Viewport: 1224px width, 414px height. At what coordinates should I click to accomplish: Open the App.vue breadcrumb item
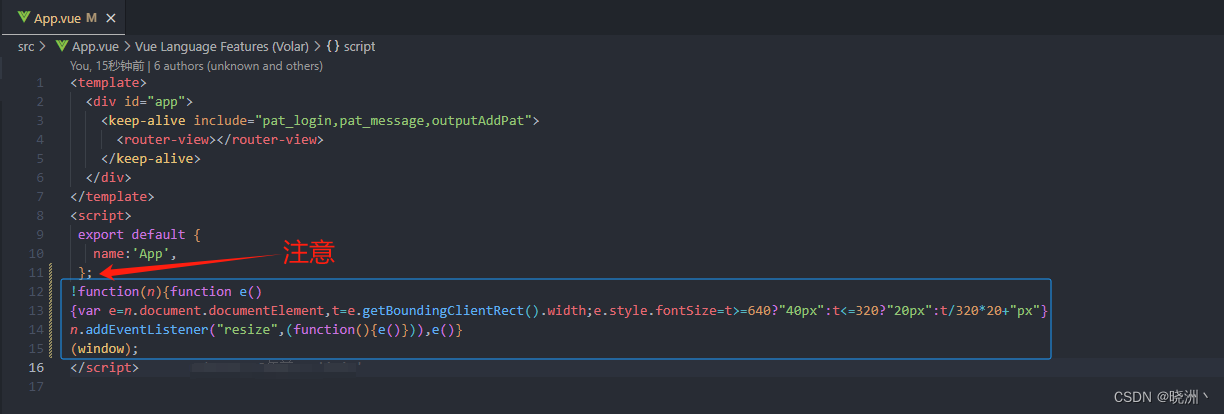(95, 46)
